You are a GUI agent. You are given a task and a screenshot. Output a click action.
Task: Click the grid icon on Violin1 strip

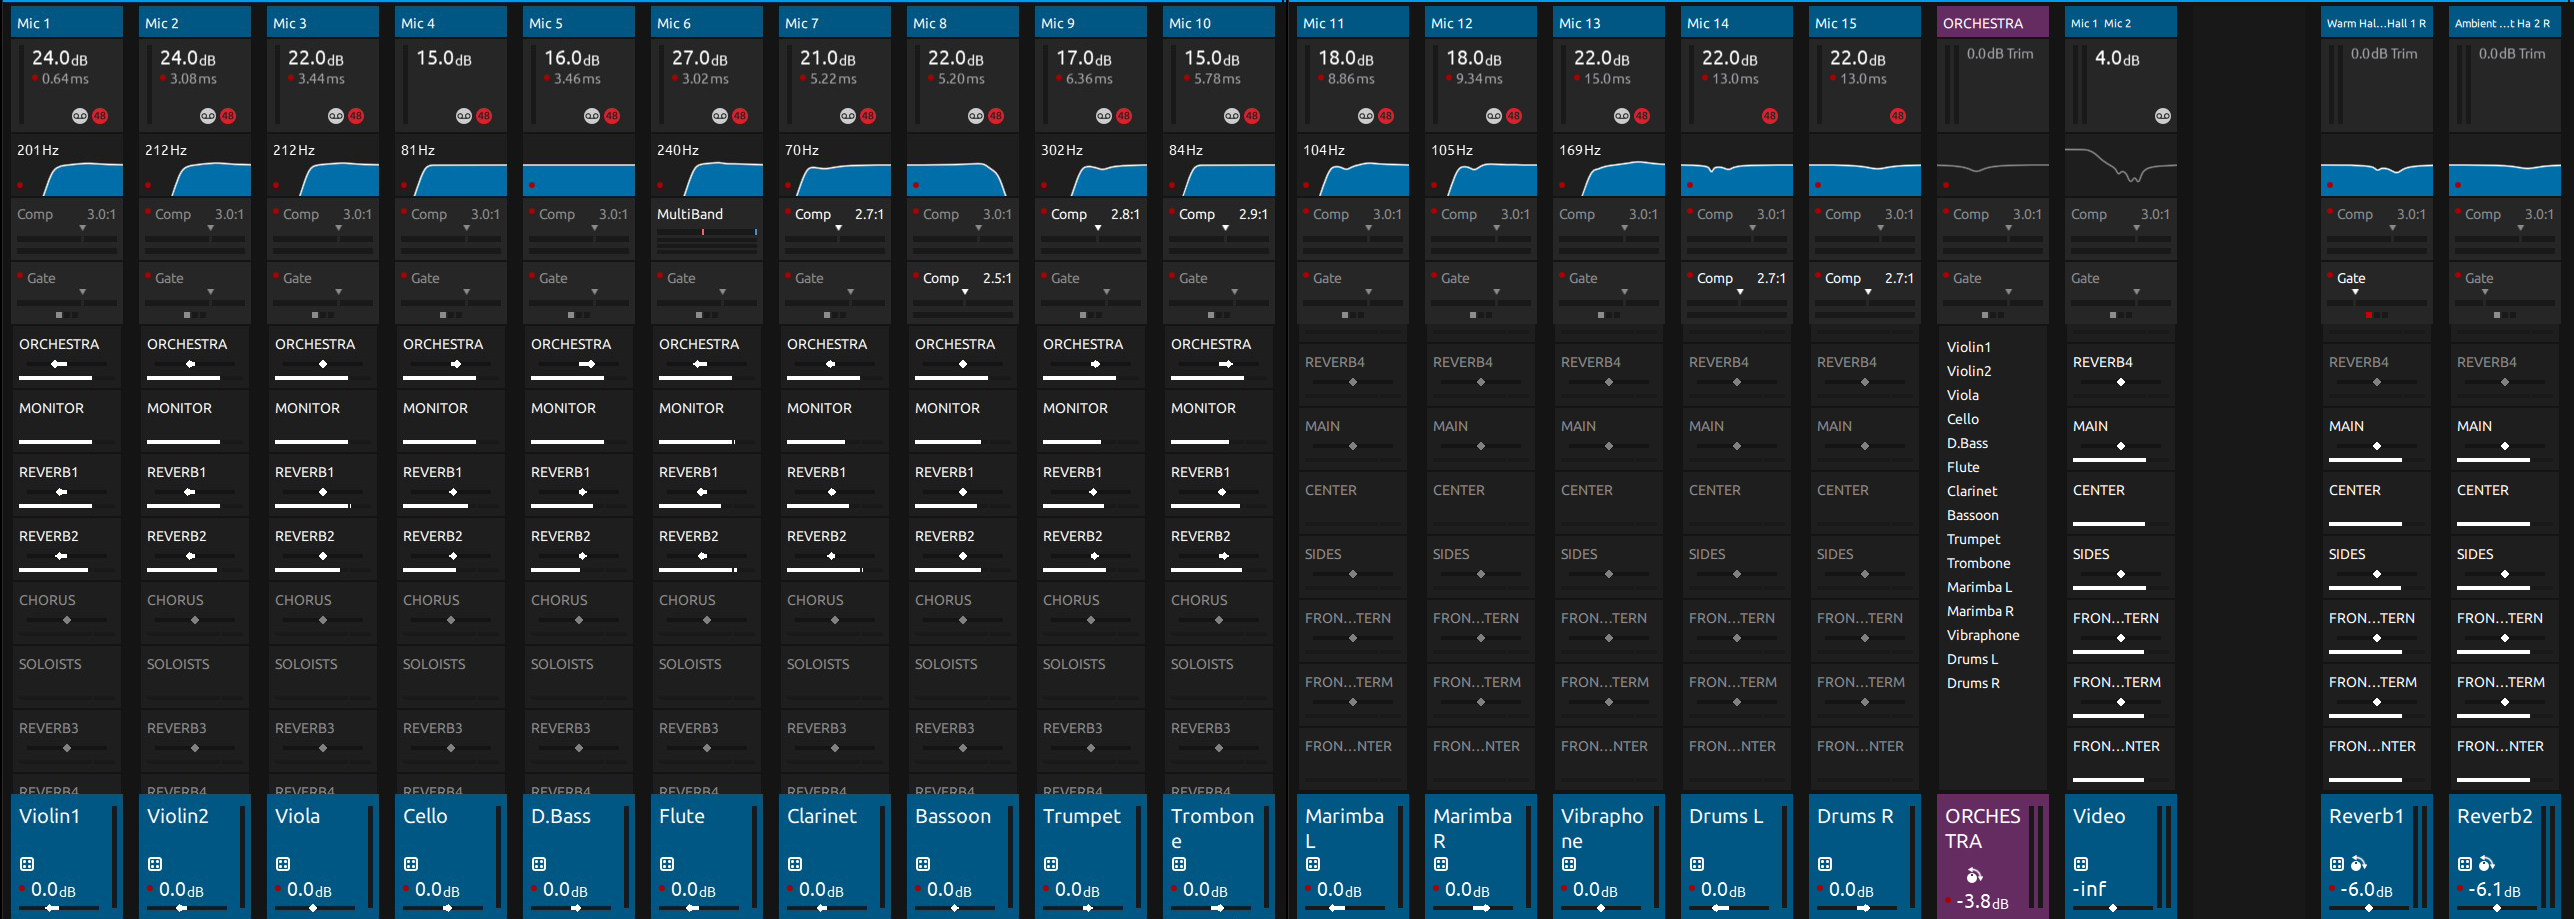click(27, 864)
